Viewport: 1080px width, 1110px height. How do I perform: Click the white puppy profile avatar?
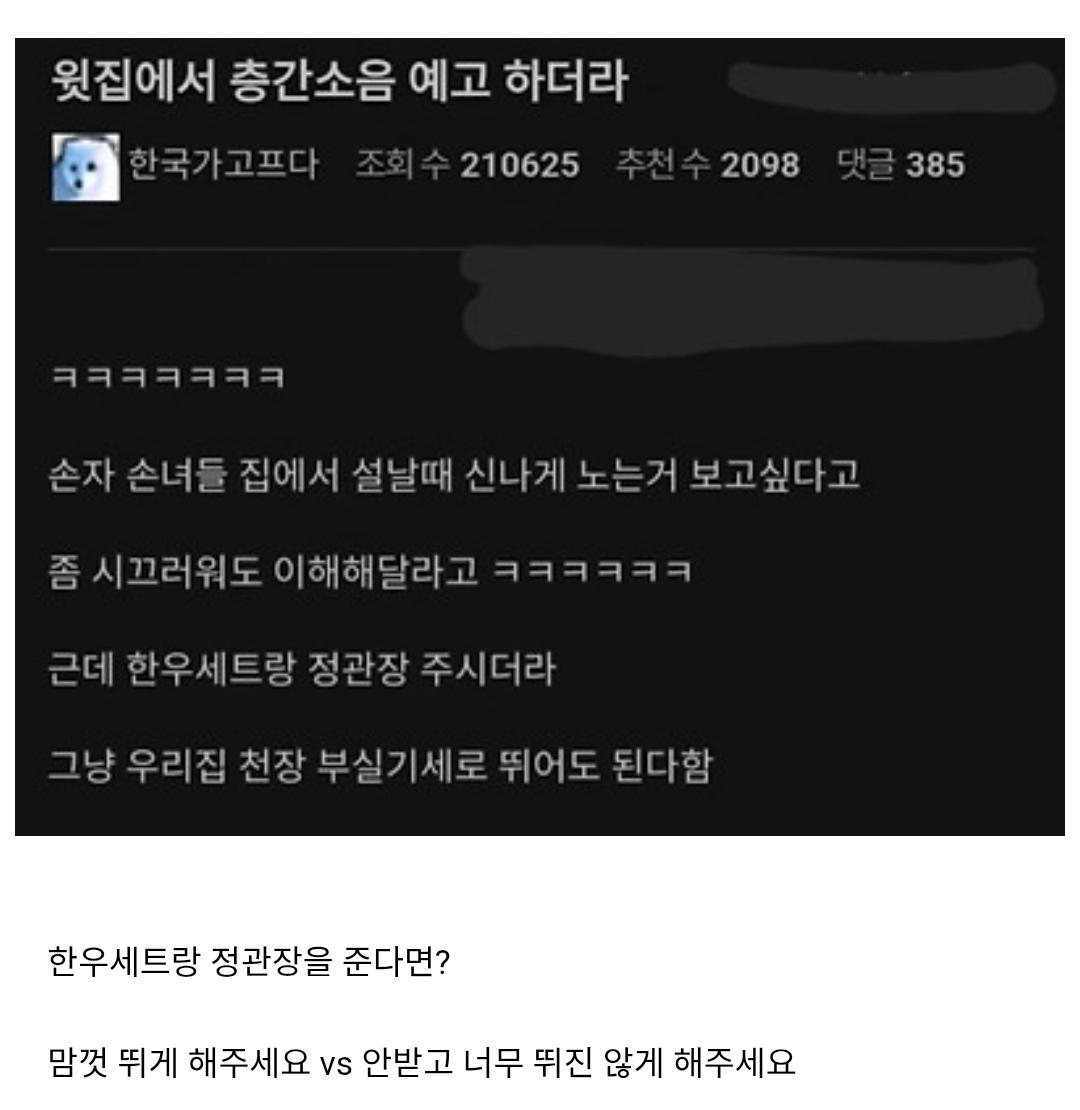(x=86, y=167)
